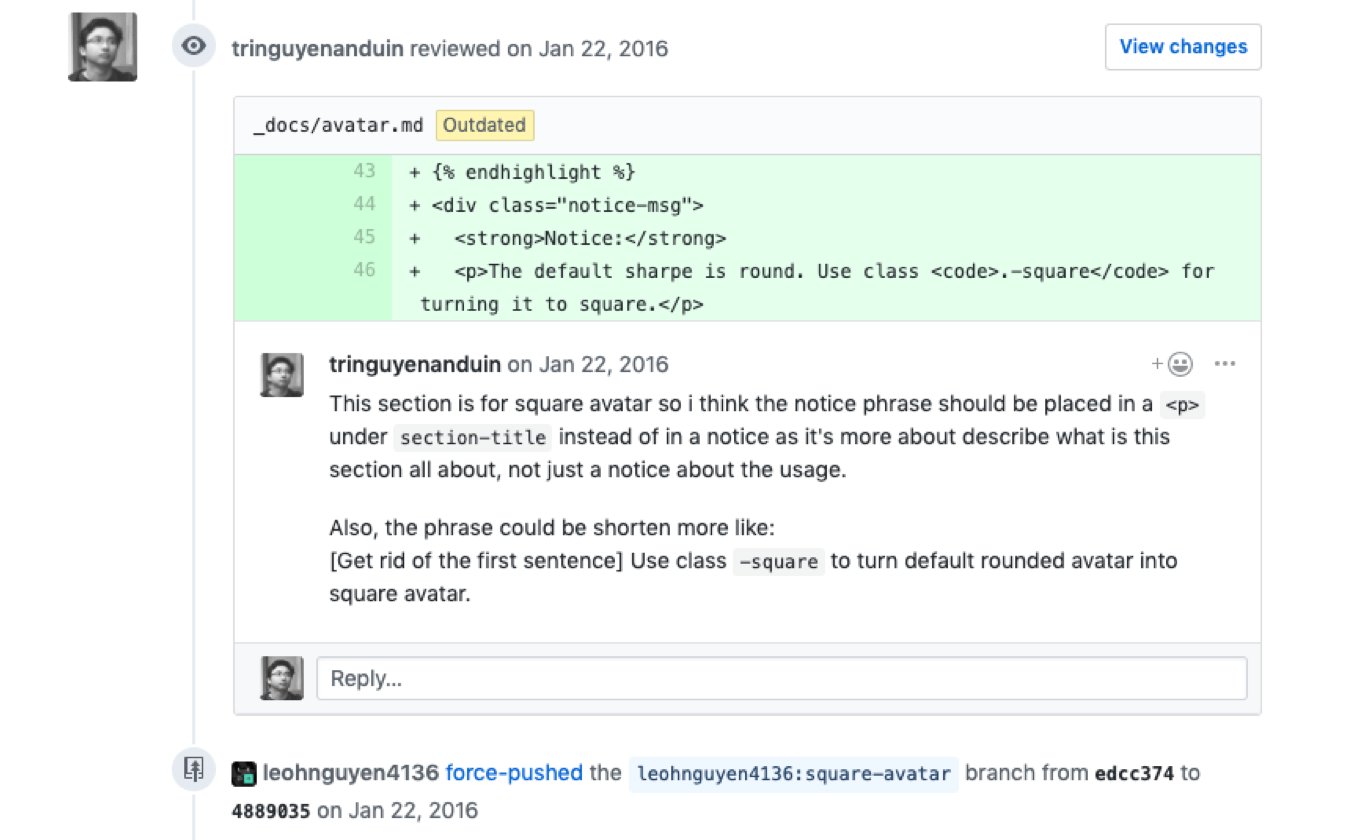This screenshot has width=1360, height=840.
Task: Open commit edcc374 link
Action: 1134,773
